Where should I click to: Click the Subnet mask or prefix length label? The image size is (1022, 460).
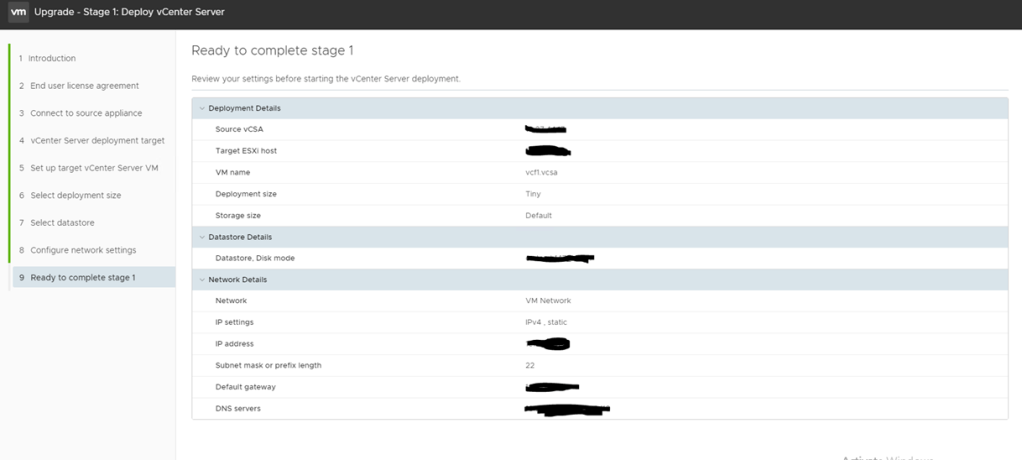click(x=268, y=365)
